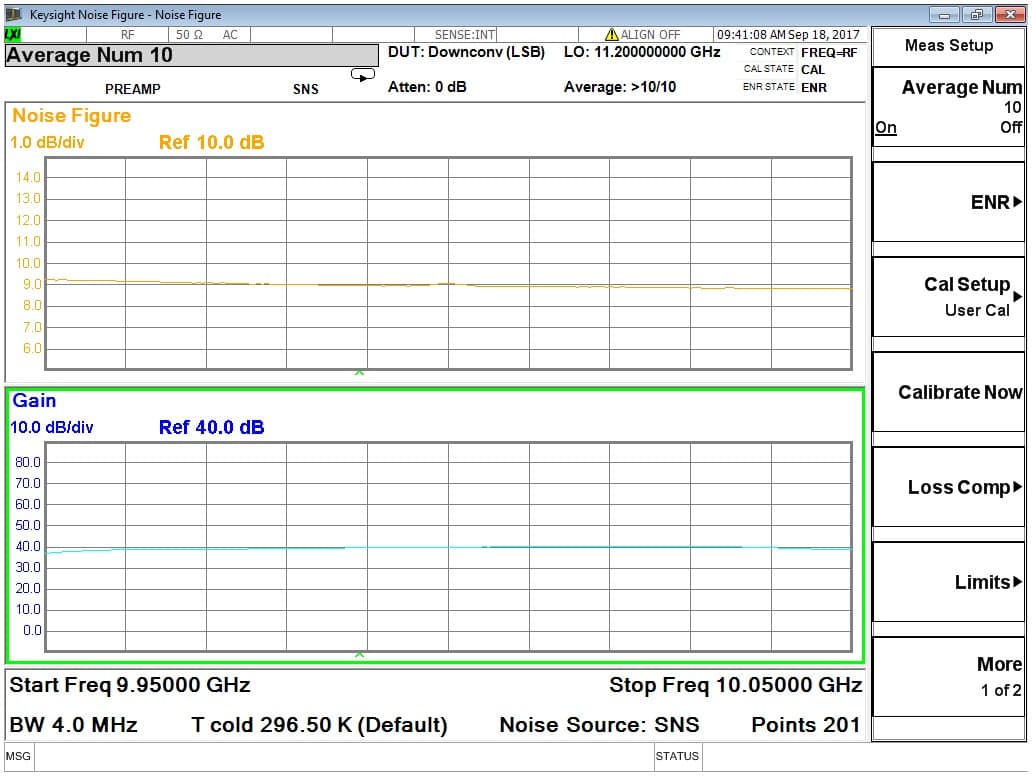
Task: Expand the Limits submenu
Action: pyautogui.click(x=948, y=582)
